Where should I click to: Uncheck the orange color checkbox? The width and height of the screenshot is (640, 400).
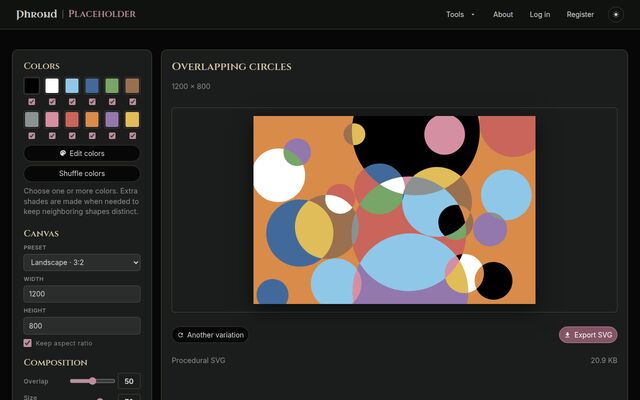[92, 136]
